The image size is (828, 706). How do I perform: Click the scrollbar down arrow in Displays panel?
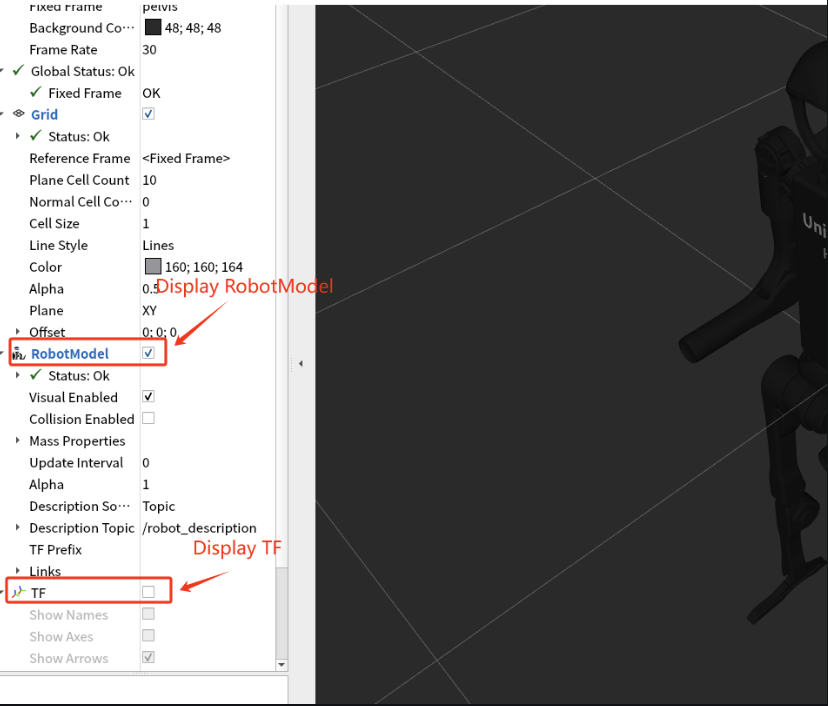coord(281,665)
